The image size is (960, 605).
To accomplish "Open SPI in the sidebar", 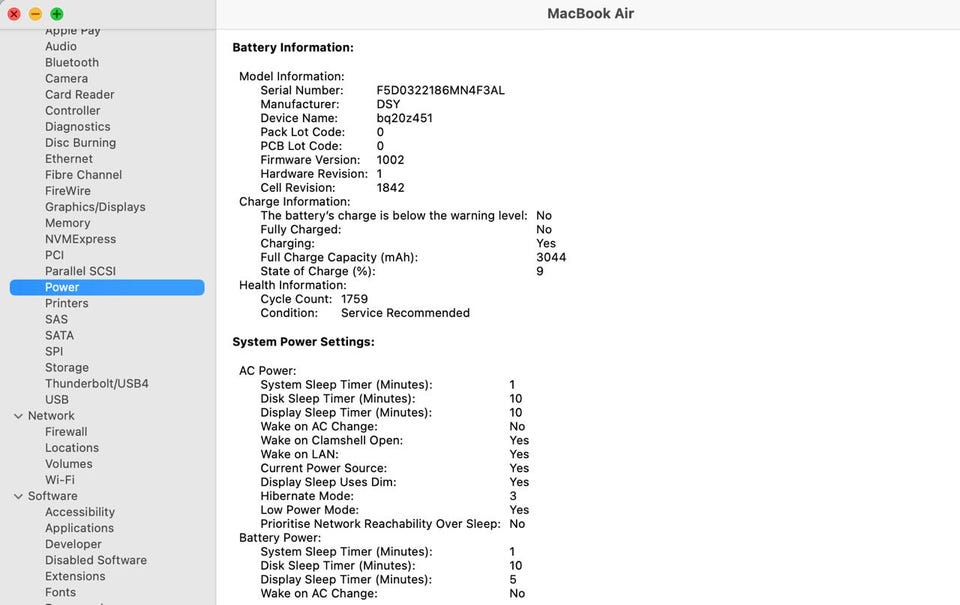I will tap(54, 351).
